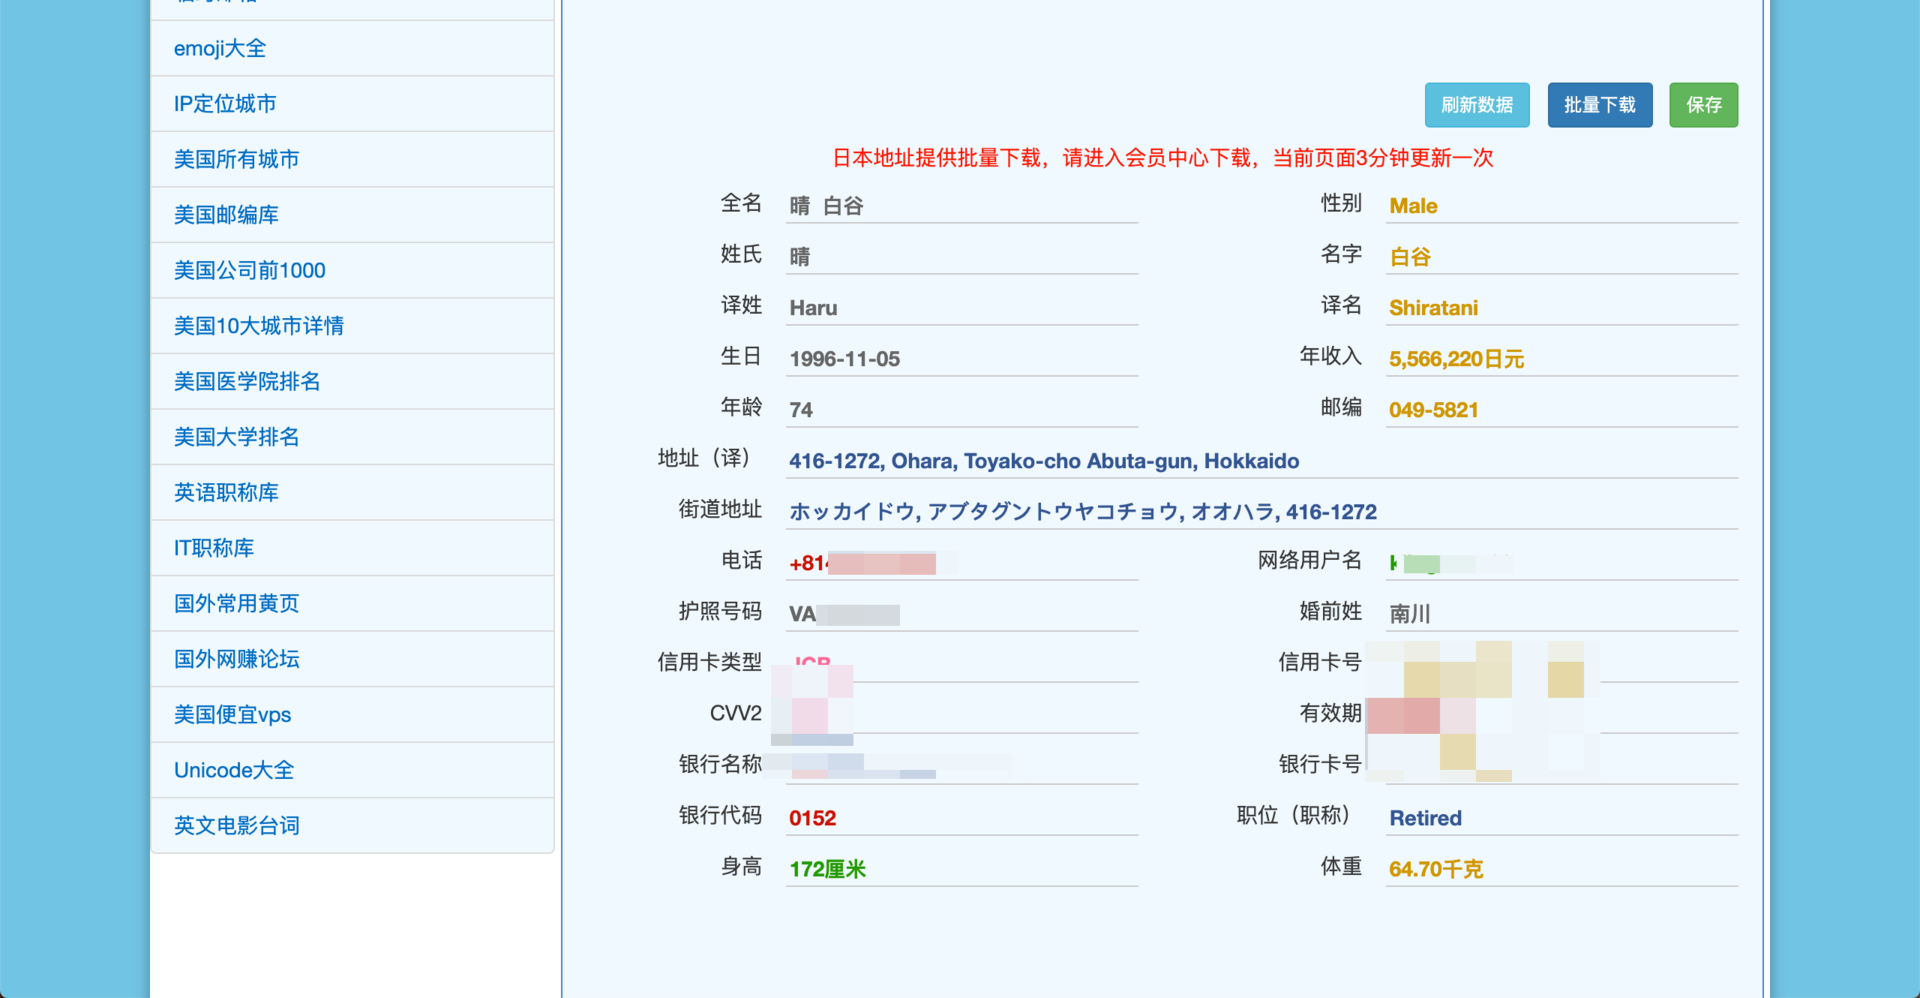The width and height of the screenshot is (1920, 998).
Task: 点击绿色的「保存」按钮
Action: pyautogui.click(x=1703, y=105)
